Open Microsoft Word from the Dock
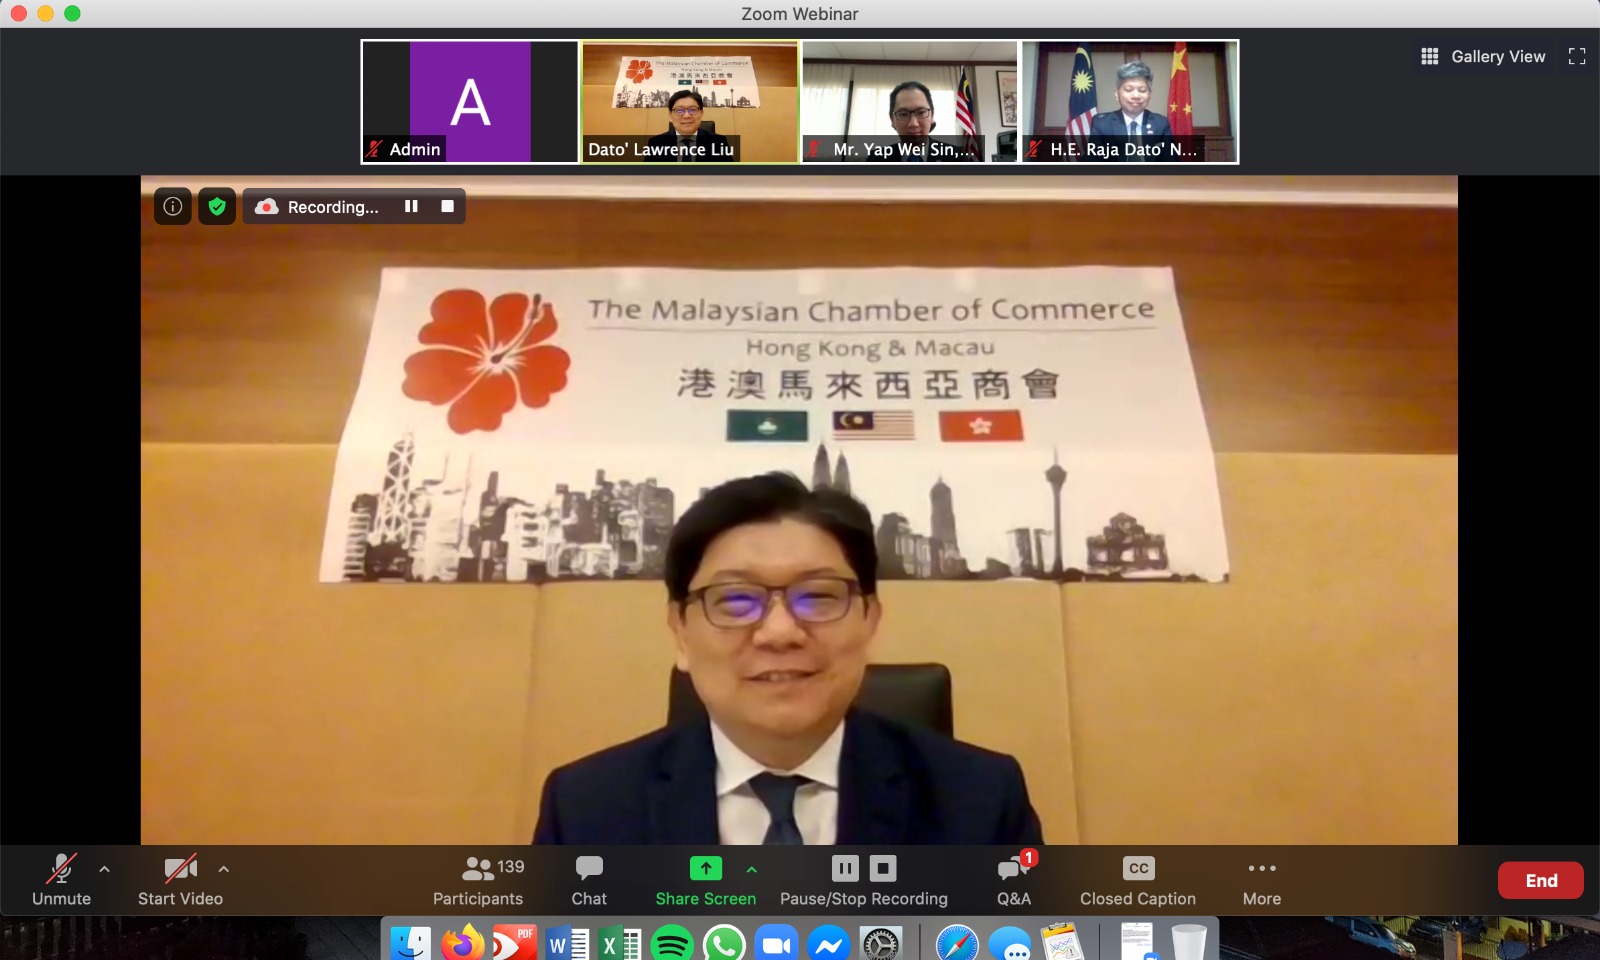The width and height of the screenshot is (1600, 960). tap(567, 943)
